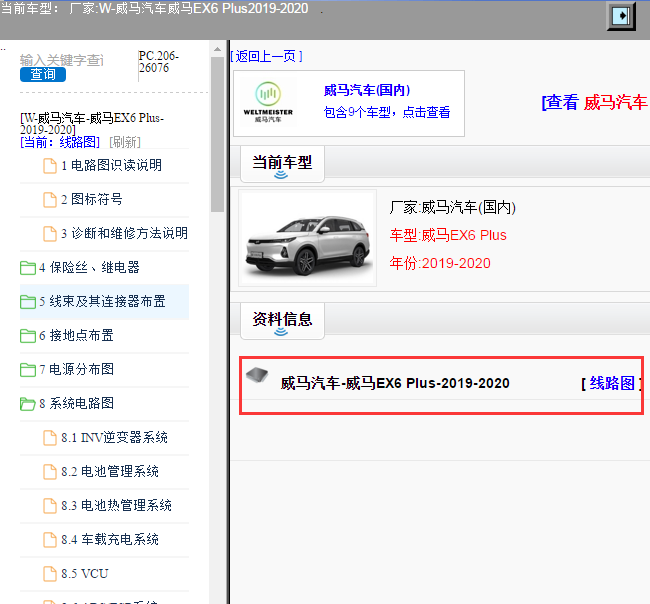Click the wifi-like icon under 当前车型 tab

(281, 175)
